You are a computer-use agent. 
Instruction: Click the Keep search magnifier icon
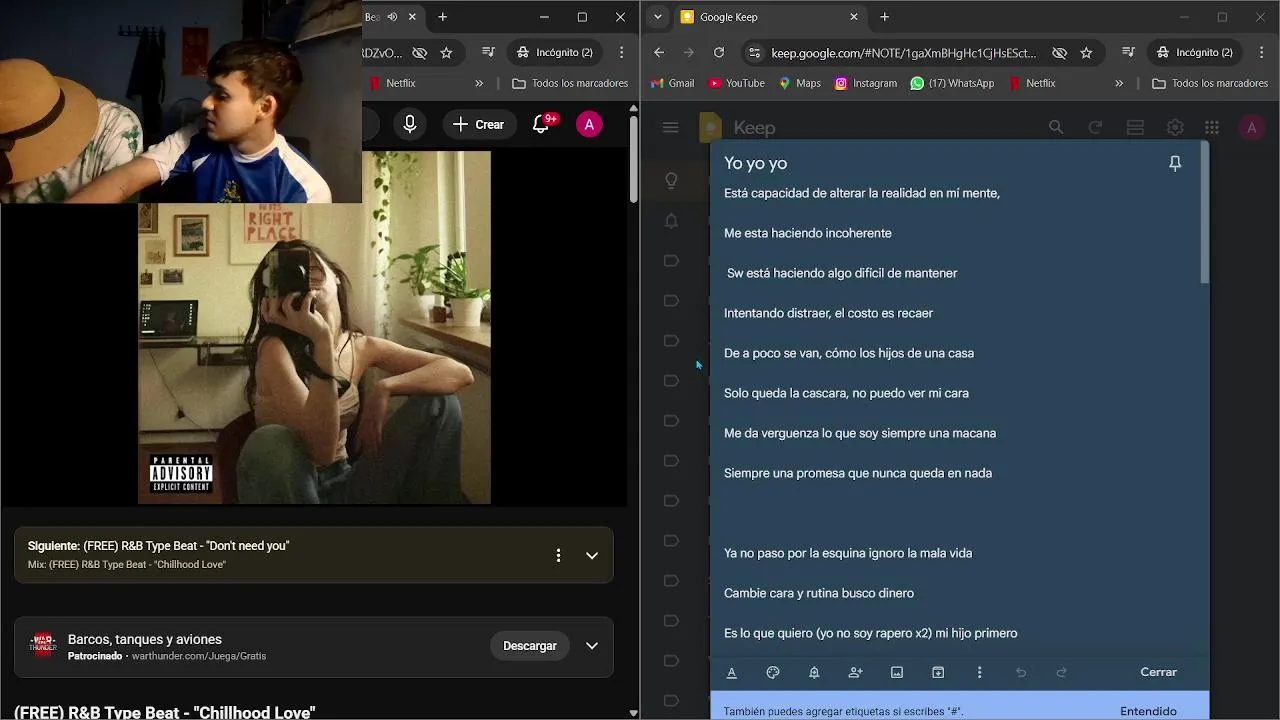[x=1056, y=127]
